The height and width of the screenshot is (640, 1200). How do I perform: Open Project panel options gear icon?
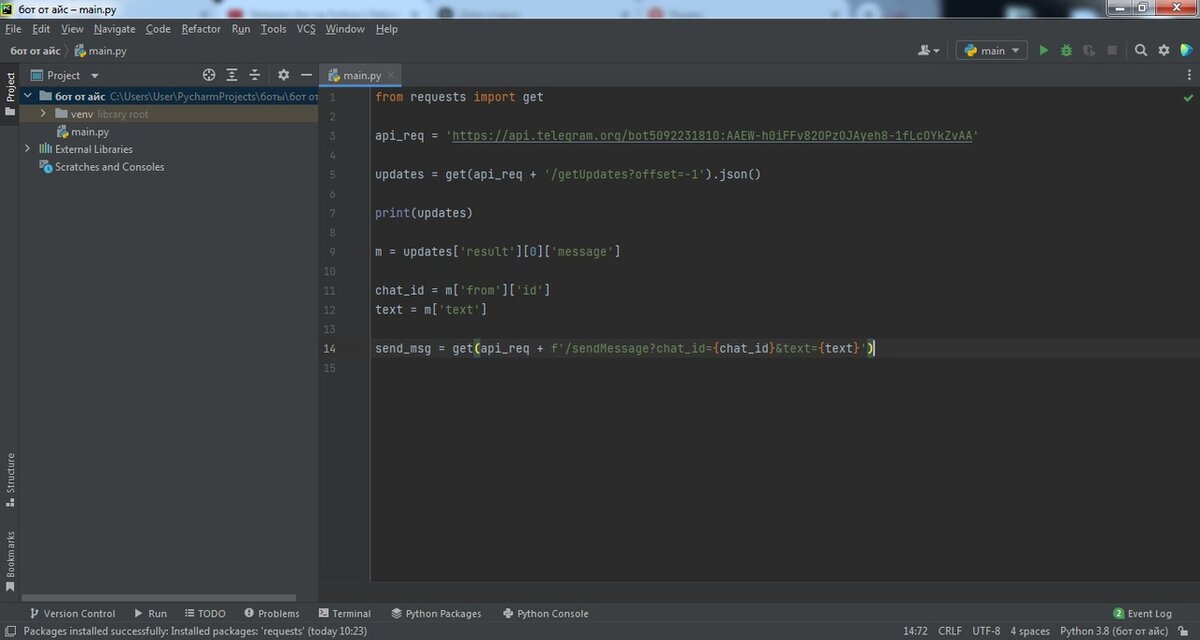(x=283, y=75)
